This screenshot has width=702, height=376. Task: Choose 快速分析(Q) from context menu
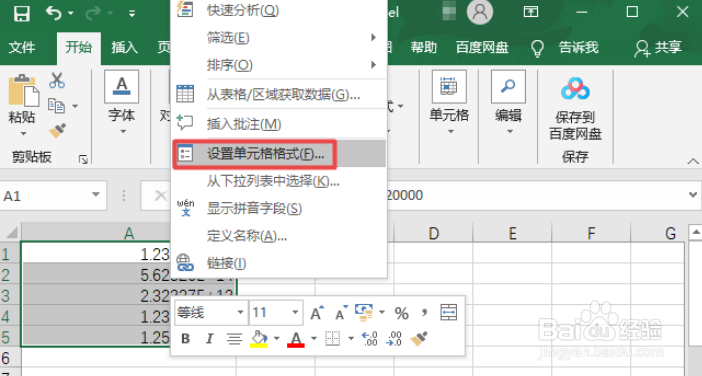[278, 10]
